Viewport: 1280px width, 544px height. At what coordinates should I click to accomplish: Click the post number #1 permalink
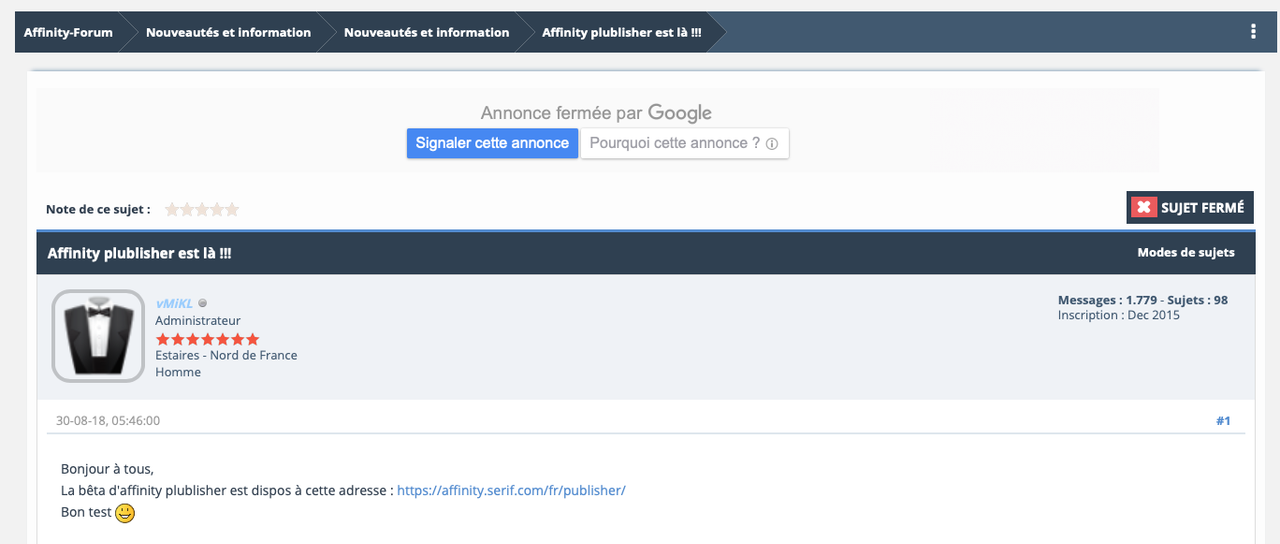point(1223,421)
